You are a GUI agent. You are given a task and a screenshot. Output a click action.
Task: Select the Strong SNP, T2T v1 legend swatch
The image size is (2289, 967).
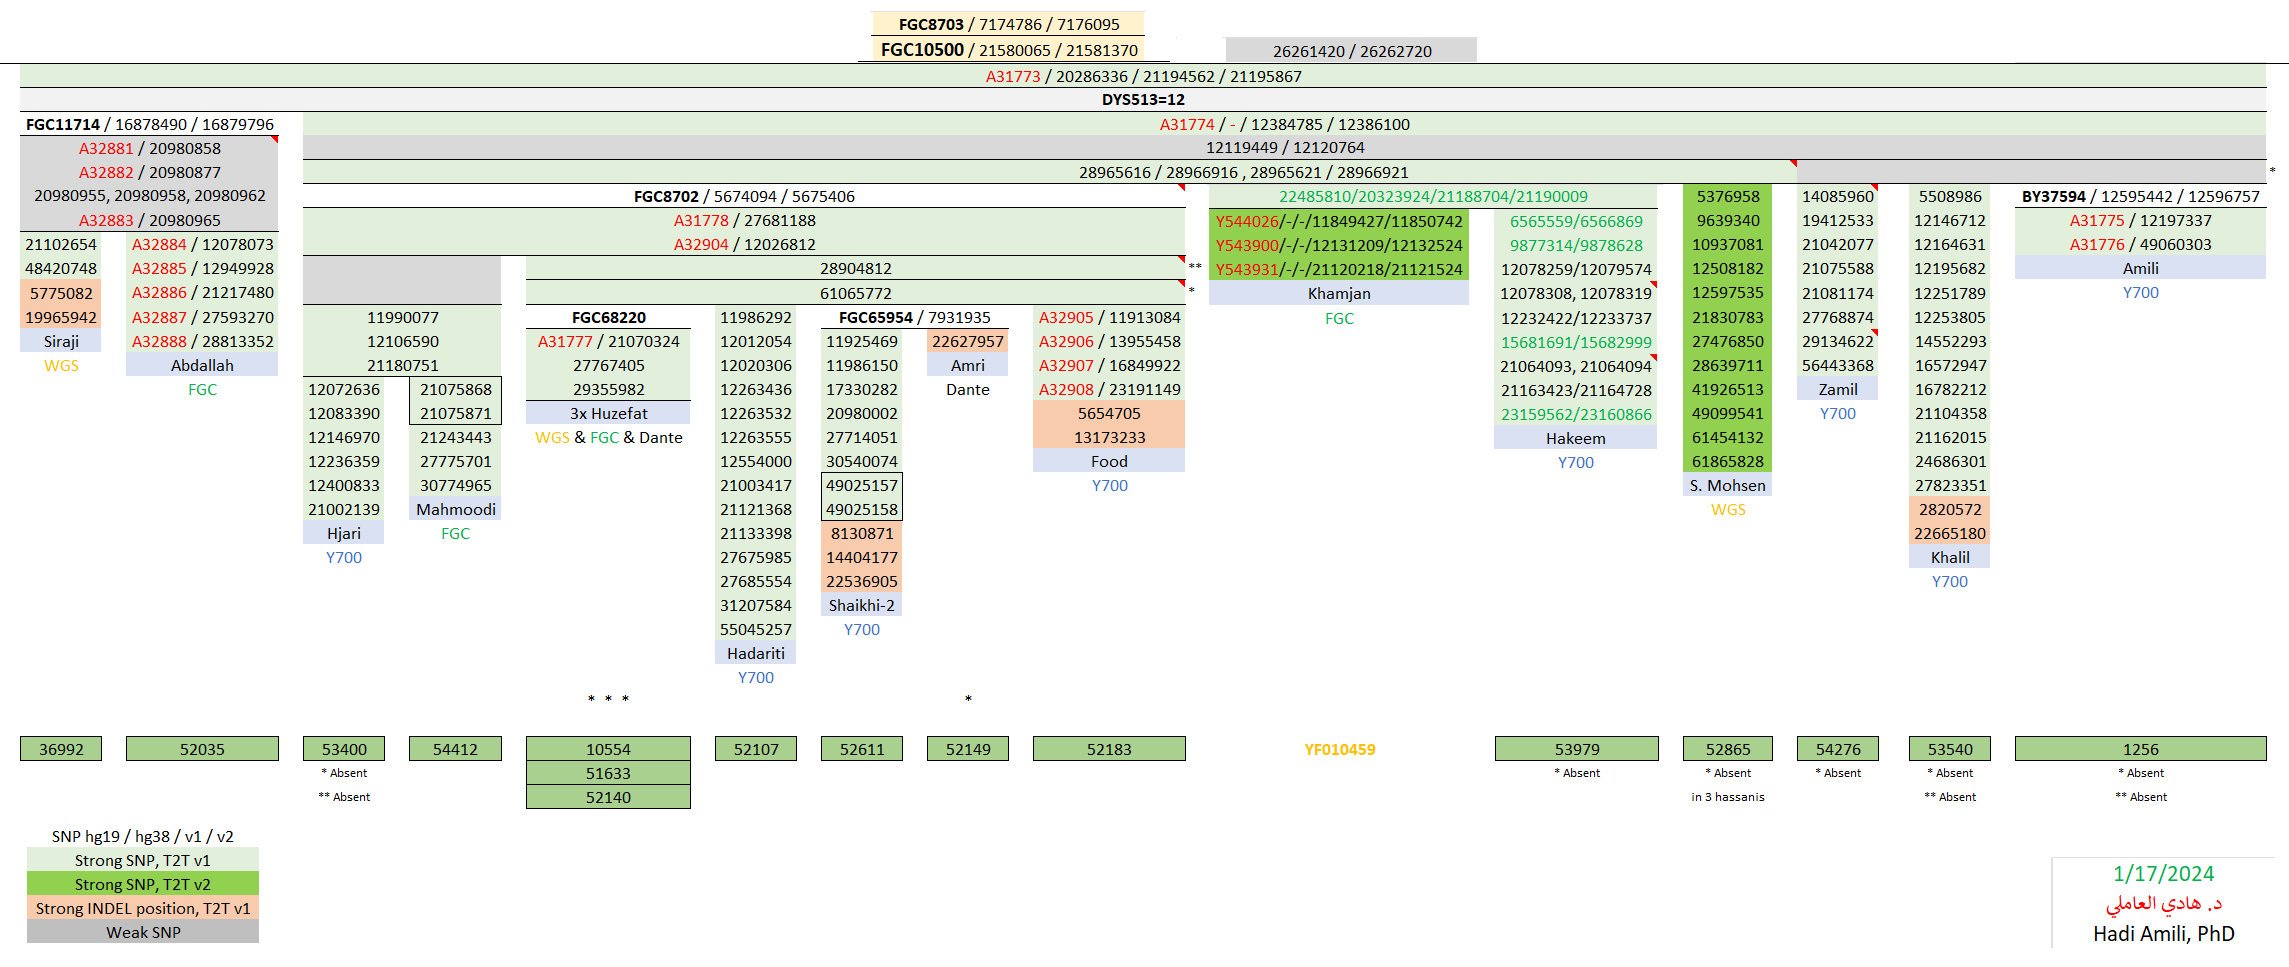(143, 860)
